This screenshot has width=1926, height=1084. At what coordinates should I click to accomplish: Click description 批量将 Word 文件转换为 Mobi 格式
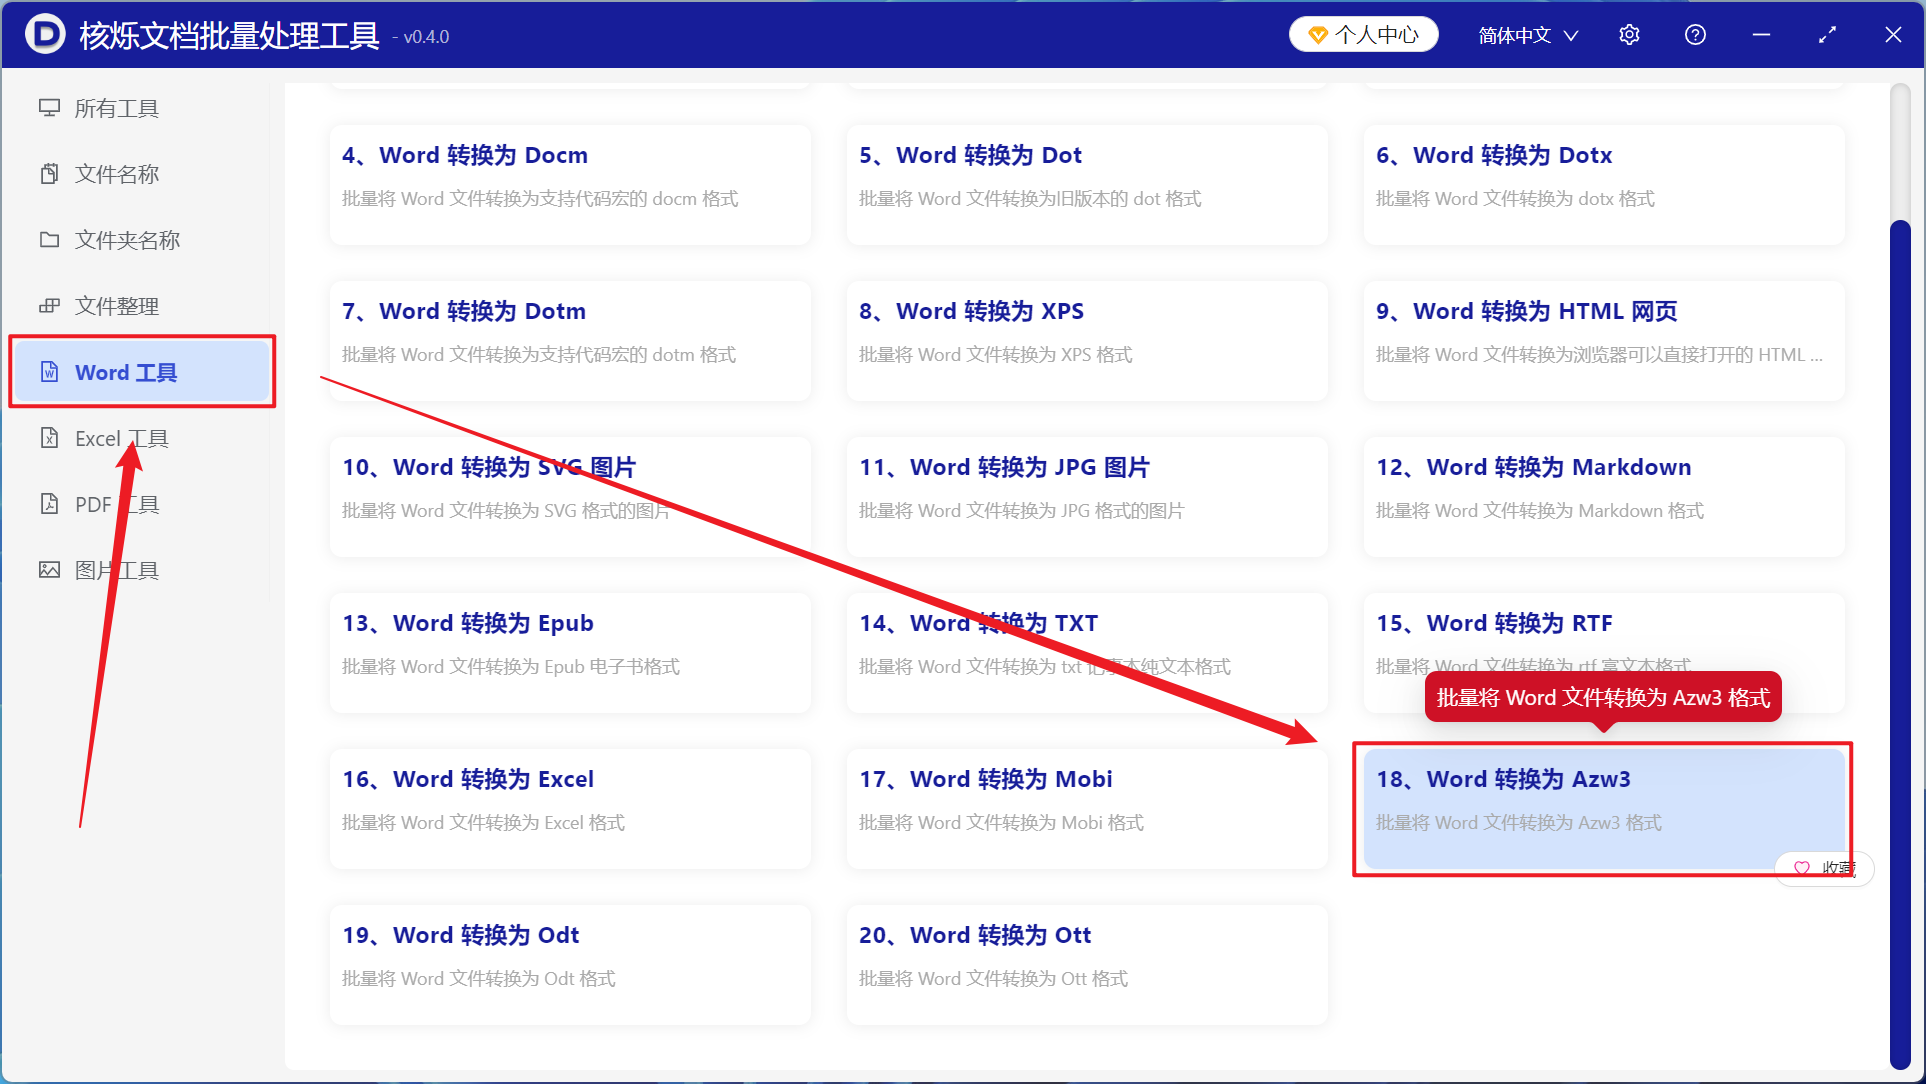(1002, 823)
